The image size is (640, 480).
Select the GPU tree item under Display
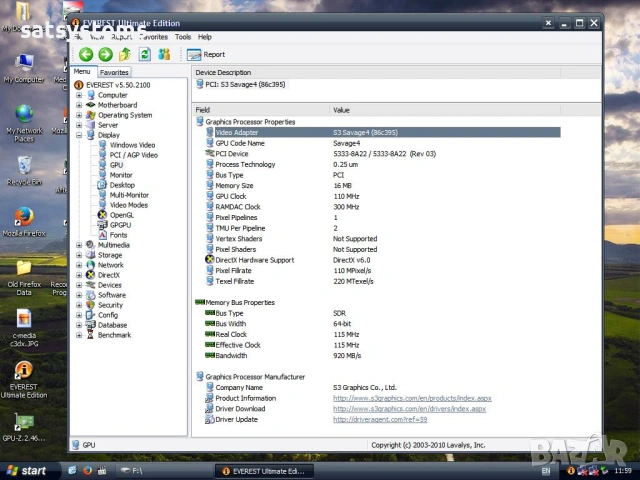(x=116, y=165)
